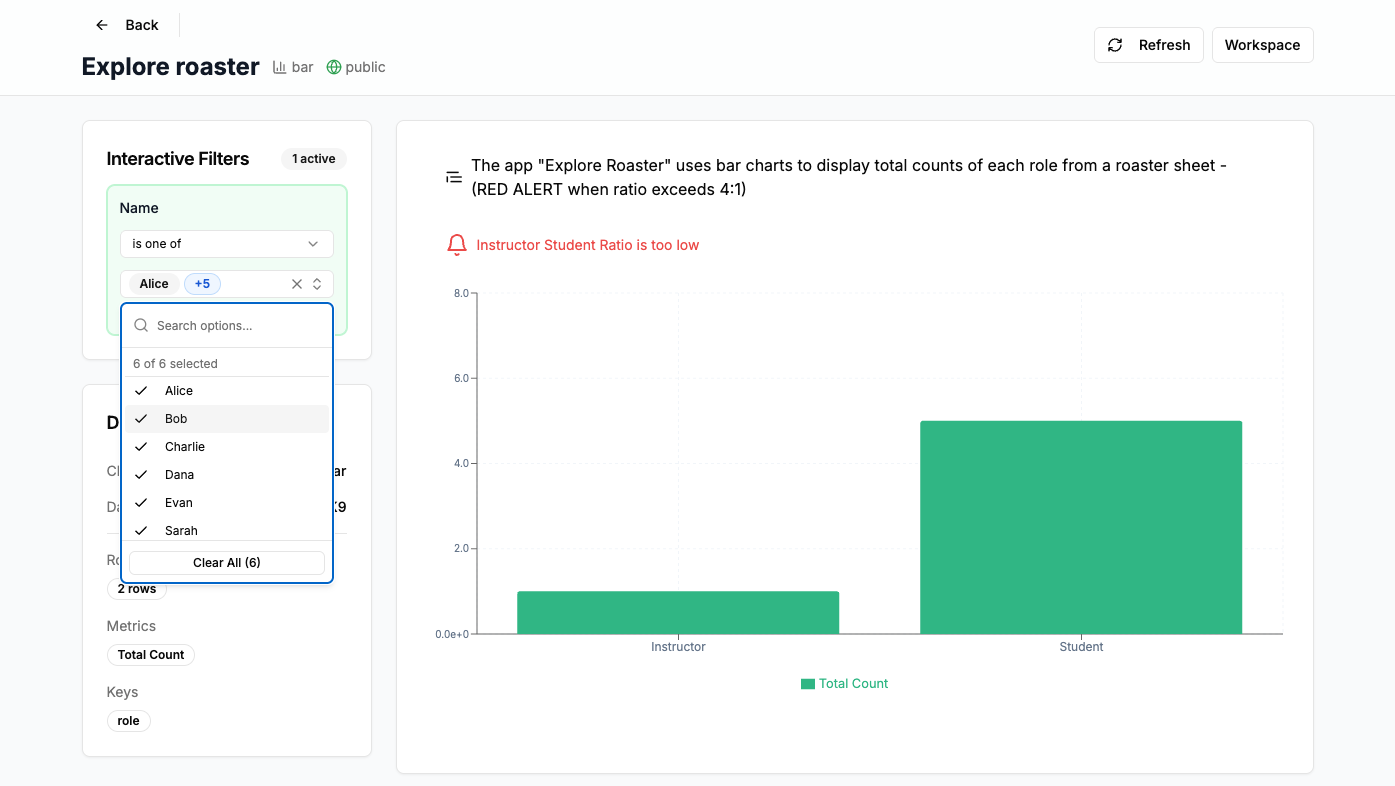Click the Total Count legend color swatch
The height and width of the screenshot is (786, 1395).
coord(808,684)
